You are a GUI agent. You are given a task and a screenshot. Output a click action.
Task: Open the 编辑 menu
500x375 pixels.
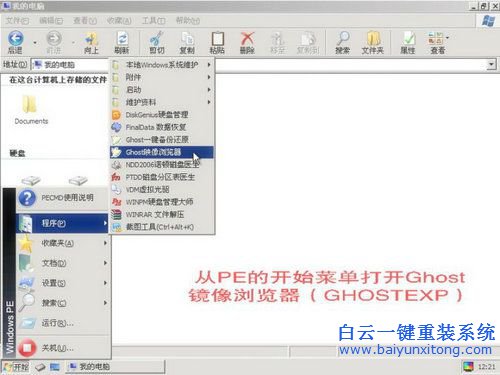pyautogui.click(x=51, y=21)
